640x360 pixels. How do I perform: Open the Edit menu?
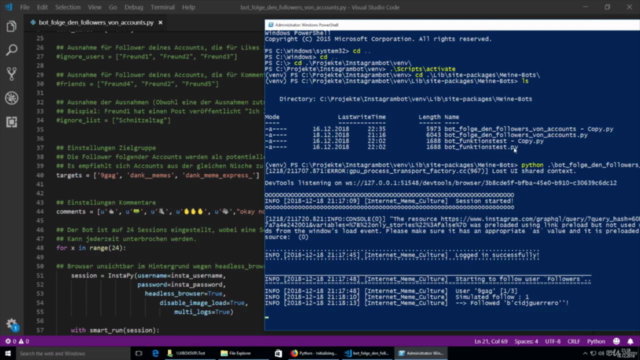click(42, 7)
